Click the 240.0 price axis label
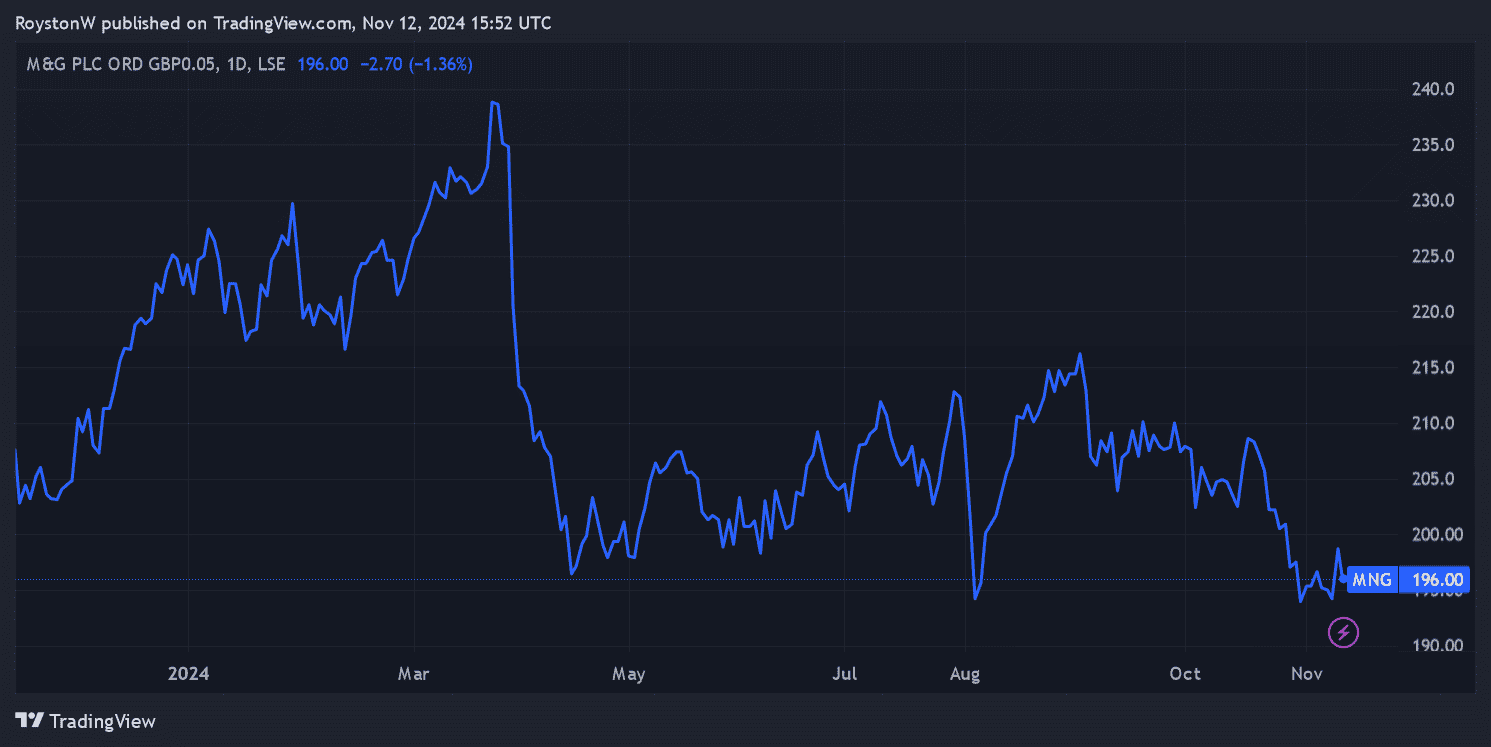Image resolution: width=1491 pixels, height=747 pixels. pyautogui.click(x=1426, y=90)
